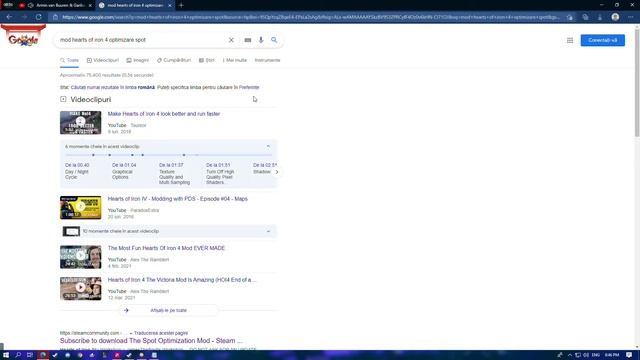Click thumbnail of Most Fun Mod video

click(80, 257)
